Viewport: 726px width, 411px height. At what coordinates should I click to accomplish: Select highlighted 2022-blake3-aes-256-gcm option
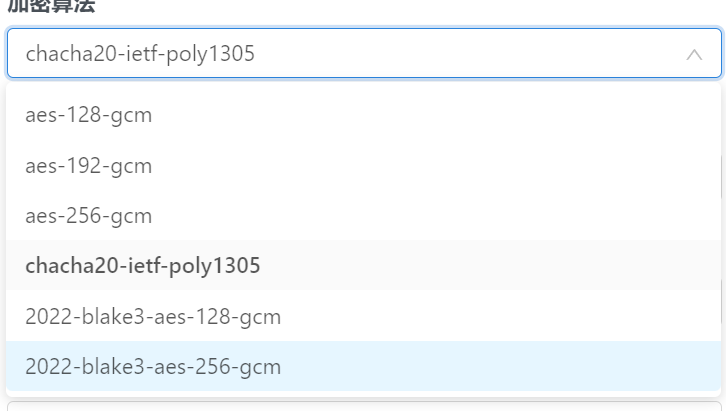pos(363,366)
